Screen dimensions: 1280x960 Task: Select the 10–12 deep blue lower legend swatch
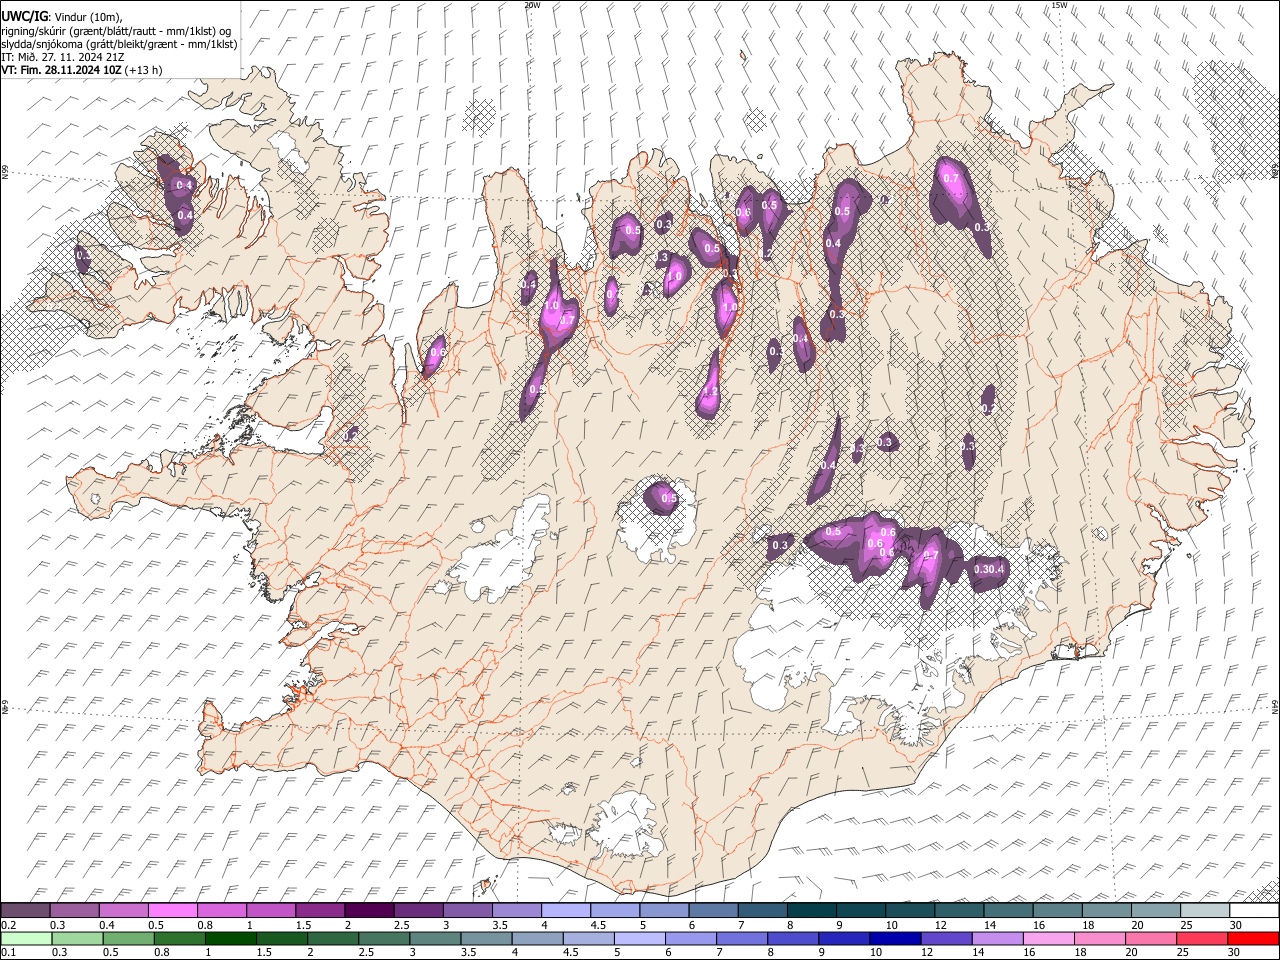pos(895,938)
